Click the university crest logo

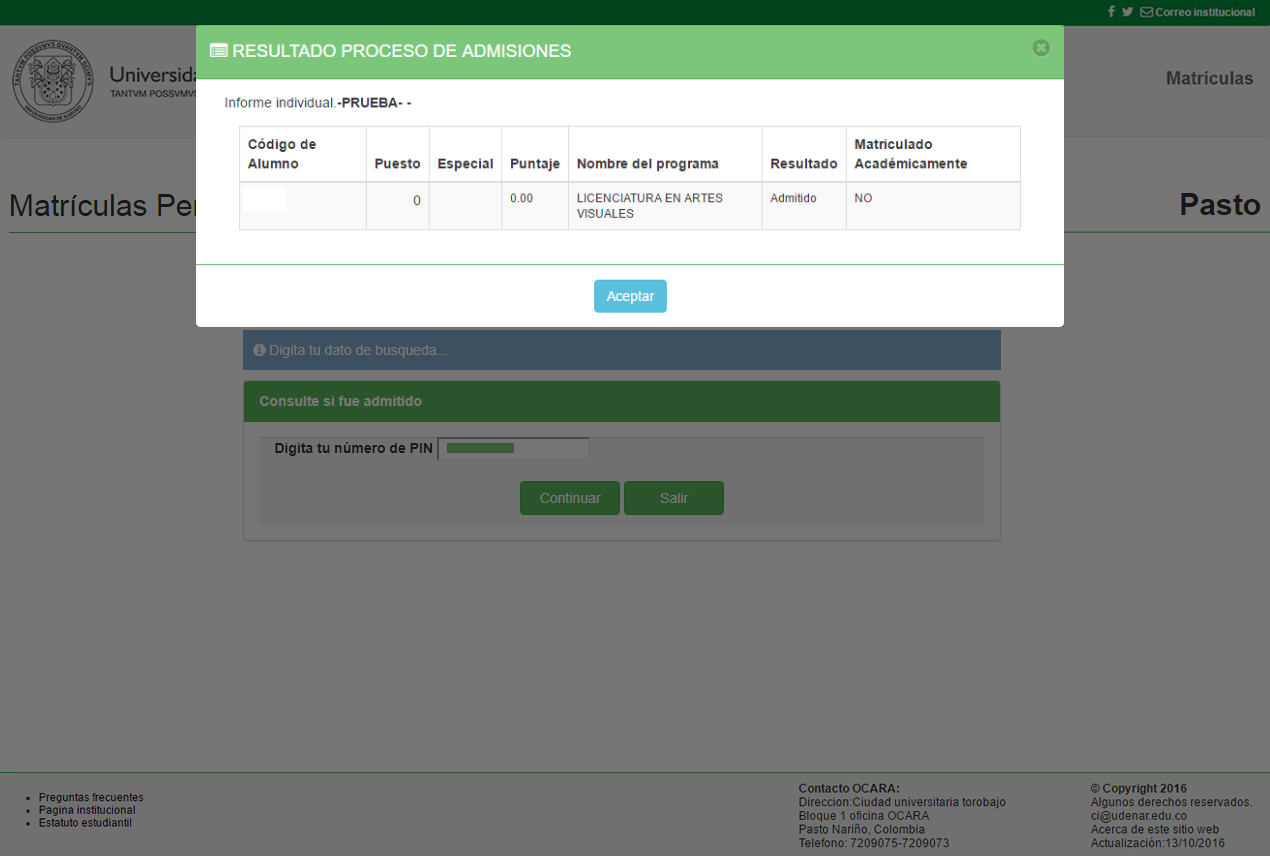[x=52, y=81]
